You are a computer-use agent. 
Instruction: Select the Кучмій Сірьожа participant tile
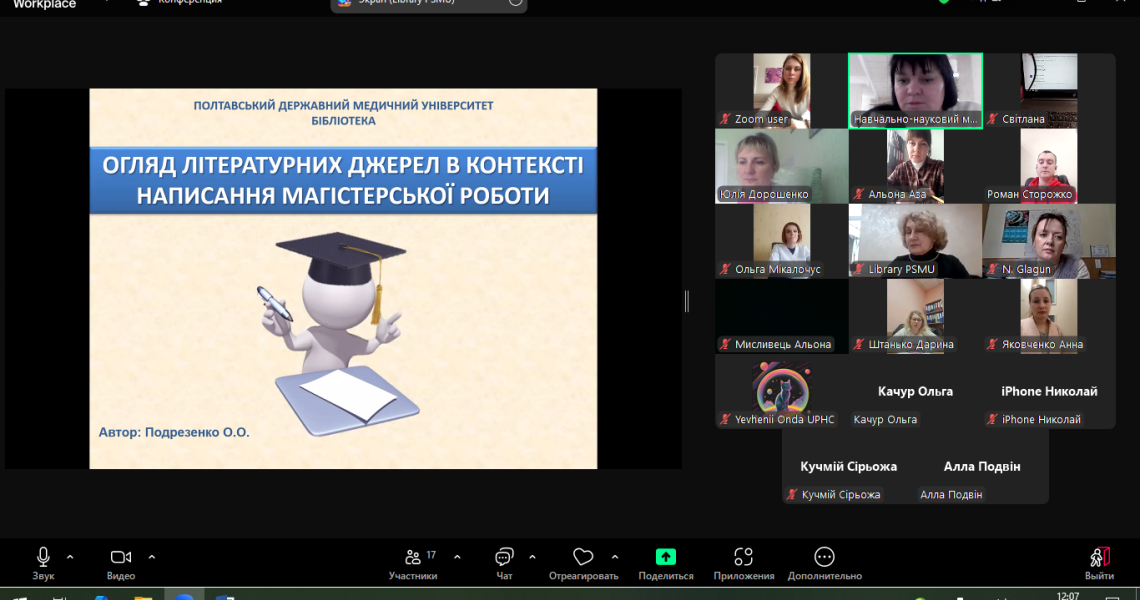coord(848,467)
